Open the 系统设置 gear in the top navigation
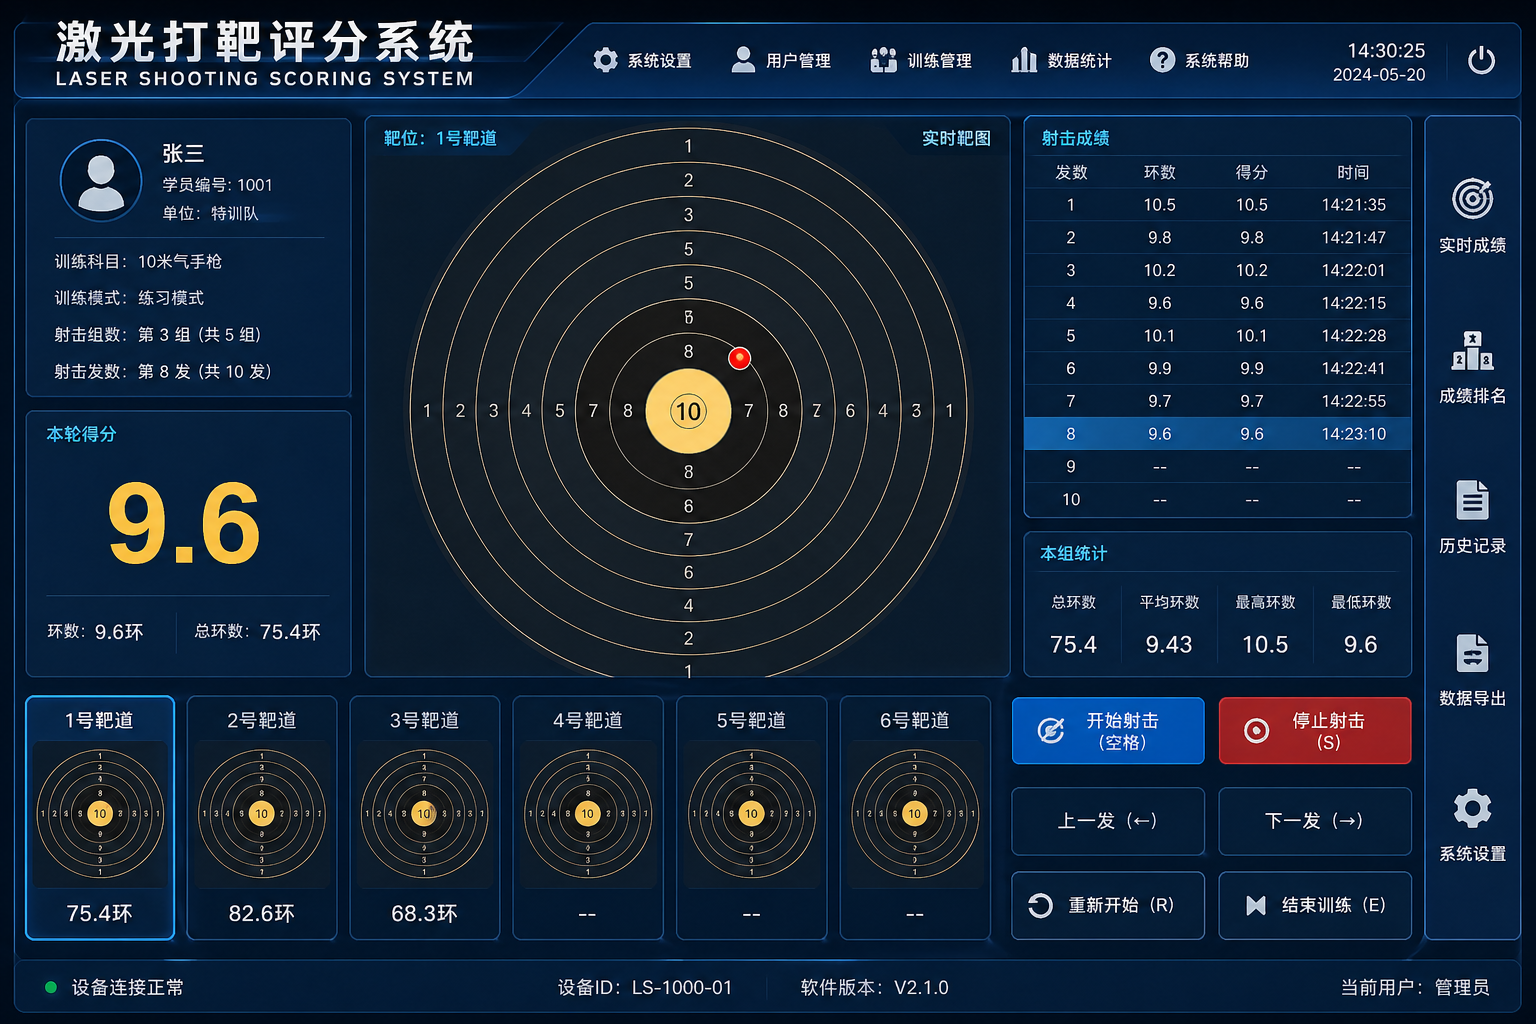The image size is (1536, 1024). point(643,60)
